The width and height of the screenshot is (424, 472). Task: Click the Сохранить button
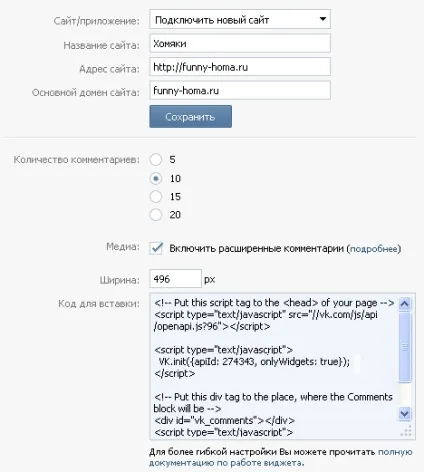[x=190, y=117]
